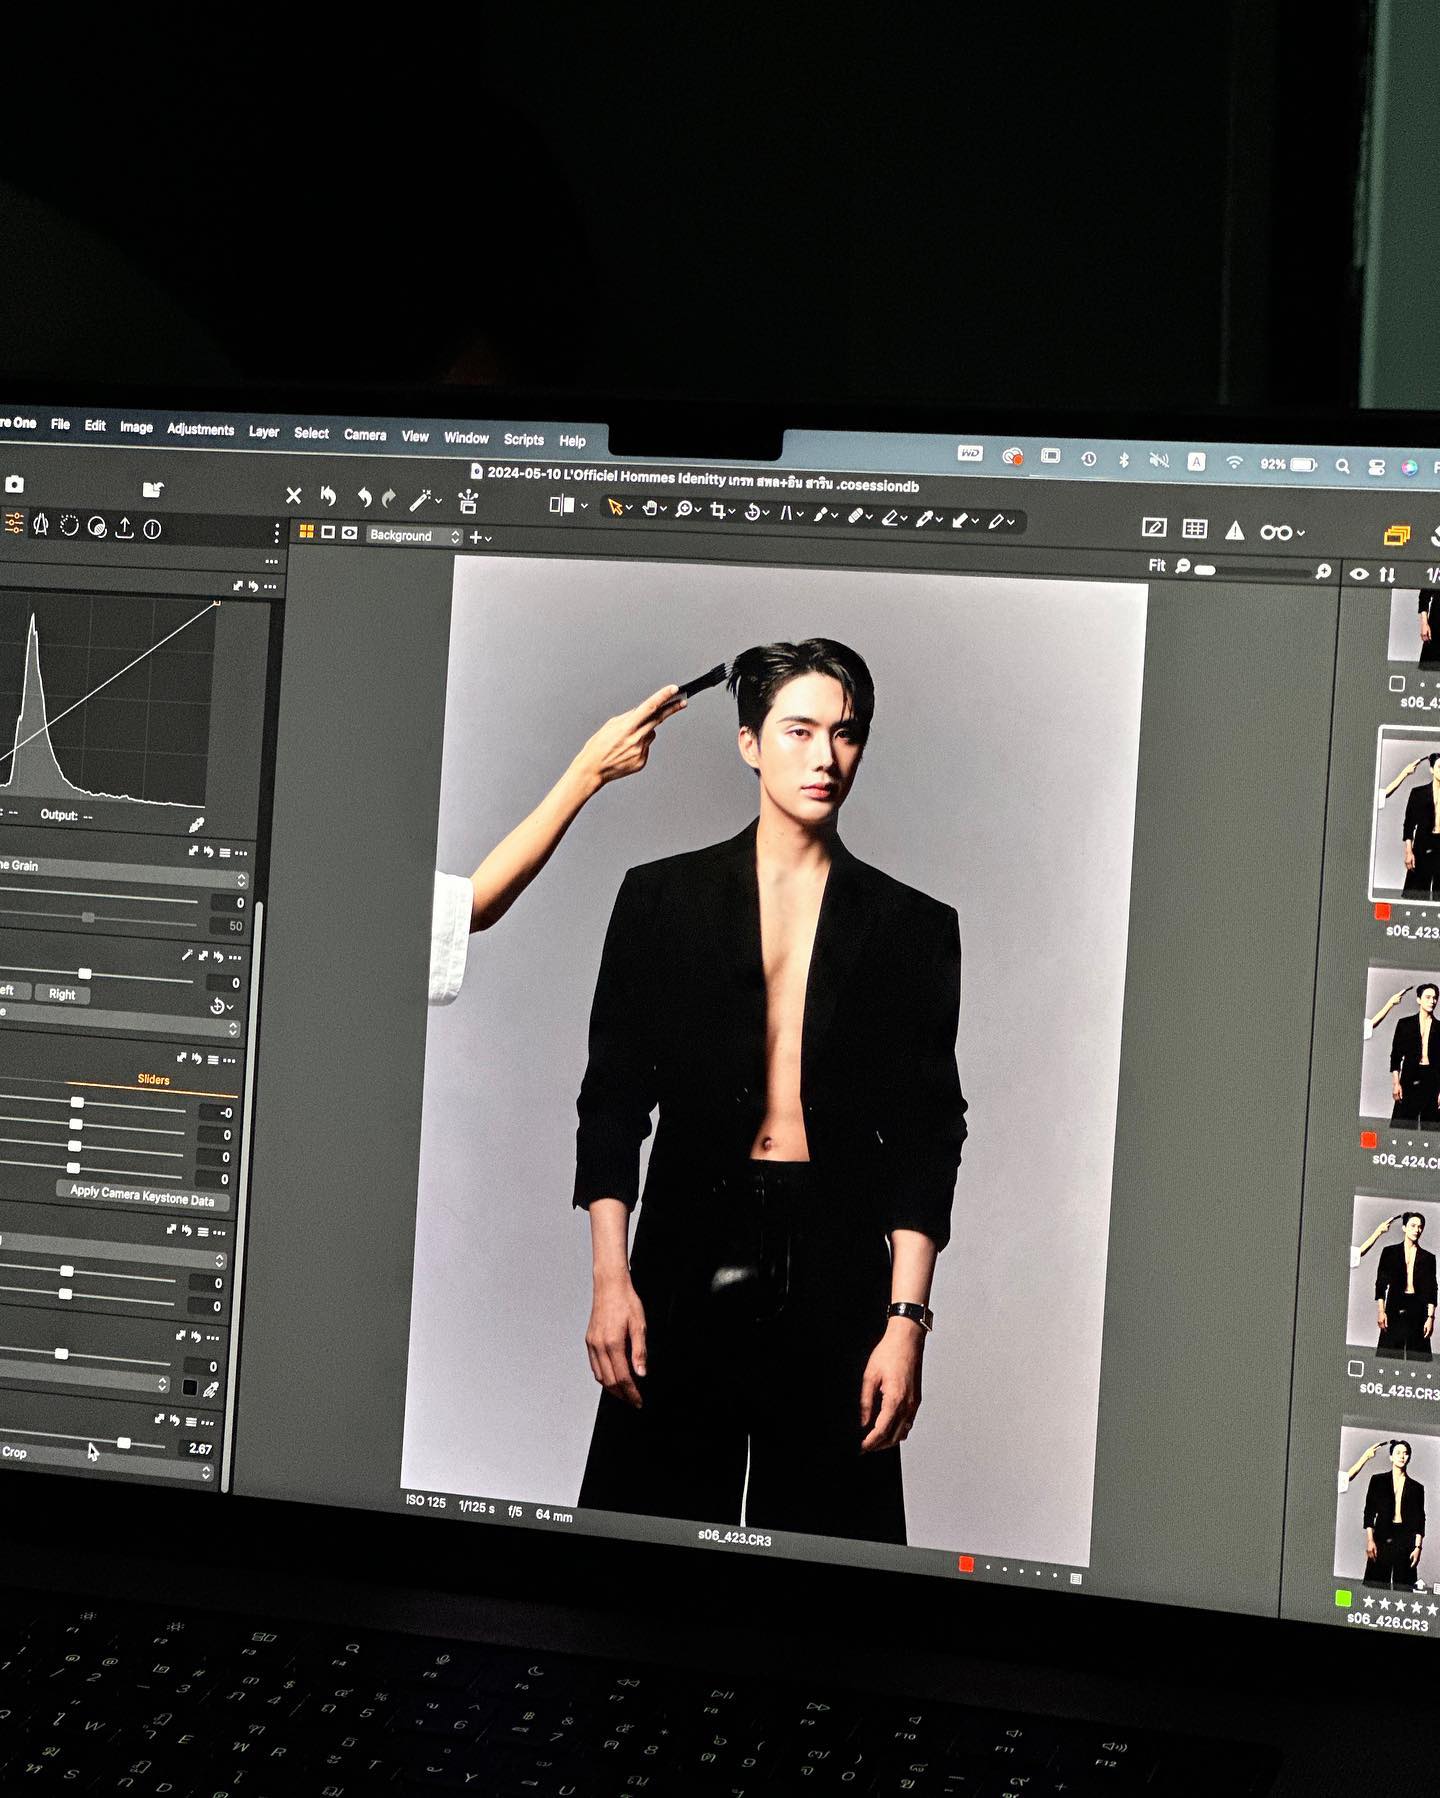Select the Keystone correction tool
Image resolution: width=1440 pixels, height=1798 pixels.
point(787,513)
